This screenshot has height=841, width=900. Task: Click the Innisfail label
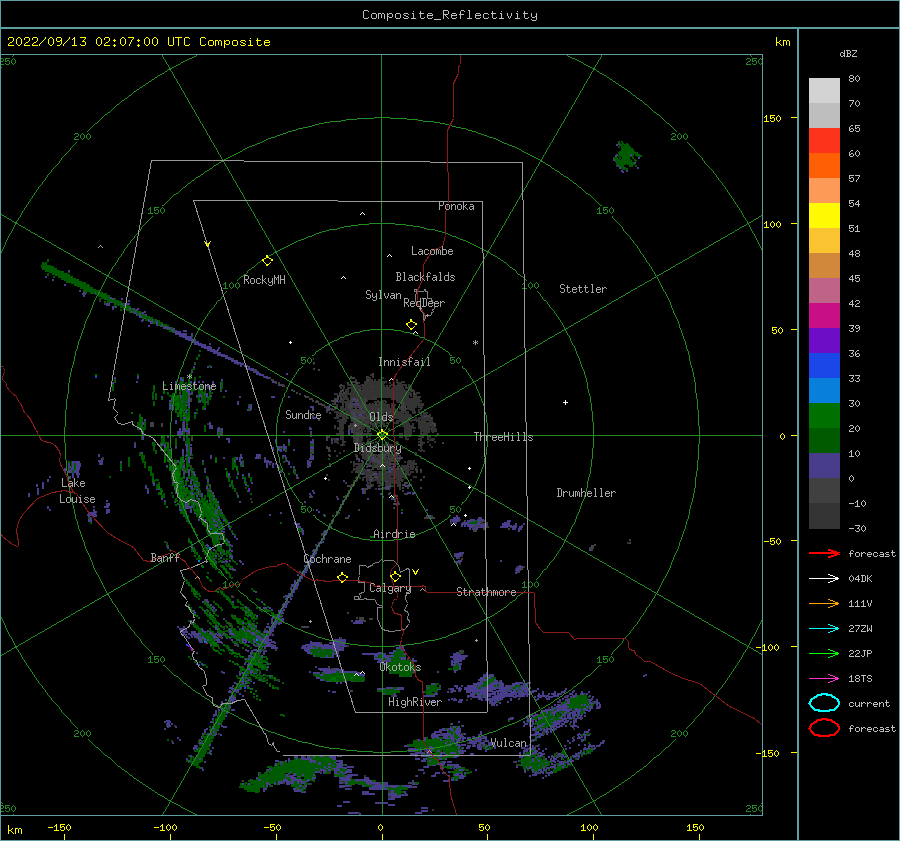pos(404,362)
